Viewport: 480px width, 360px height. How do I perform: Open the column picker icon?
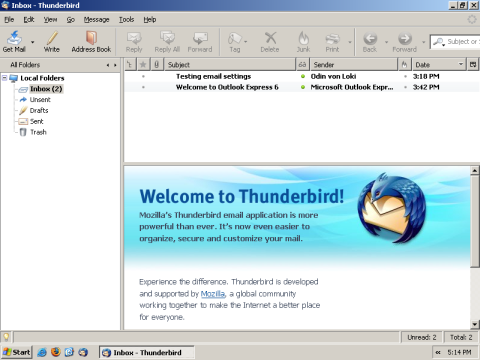473,65
